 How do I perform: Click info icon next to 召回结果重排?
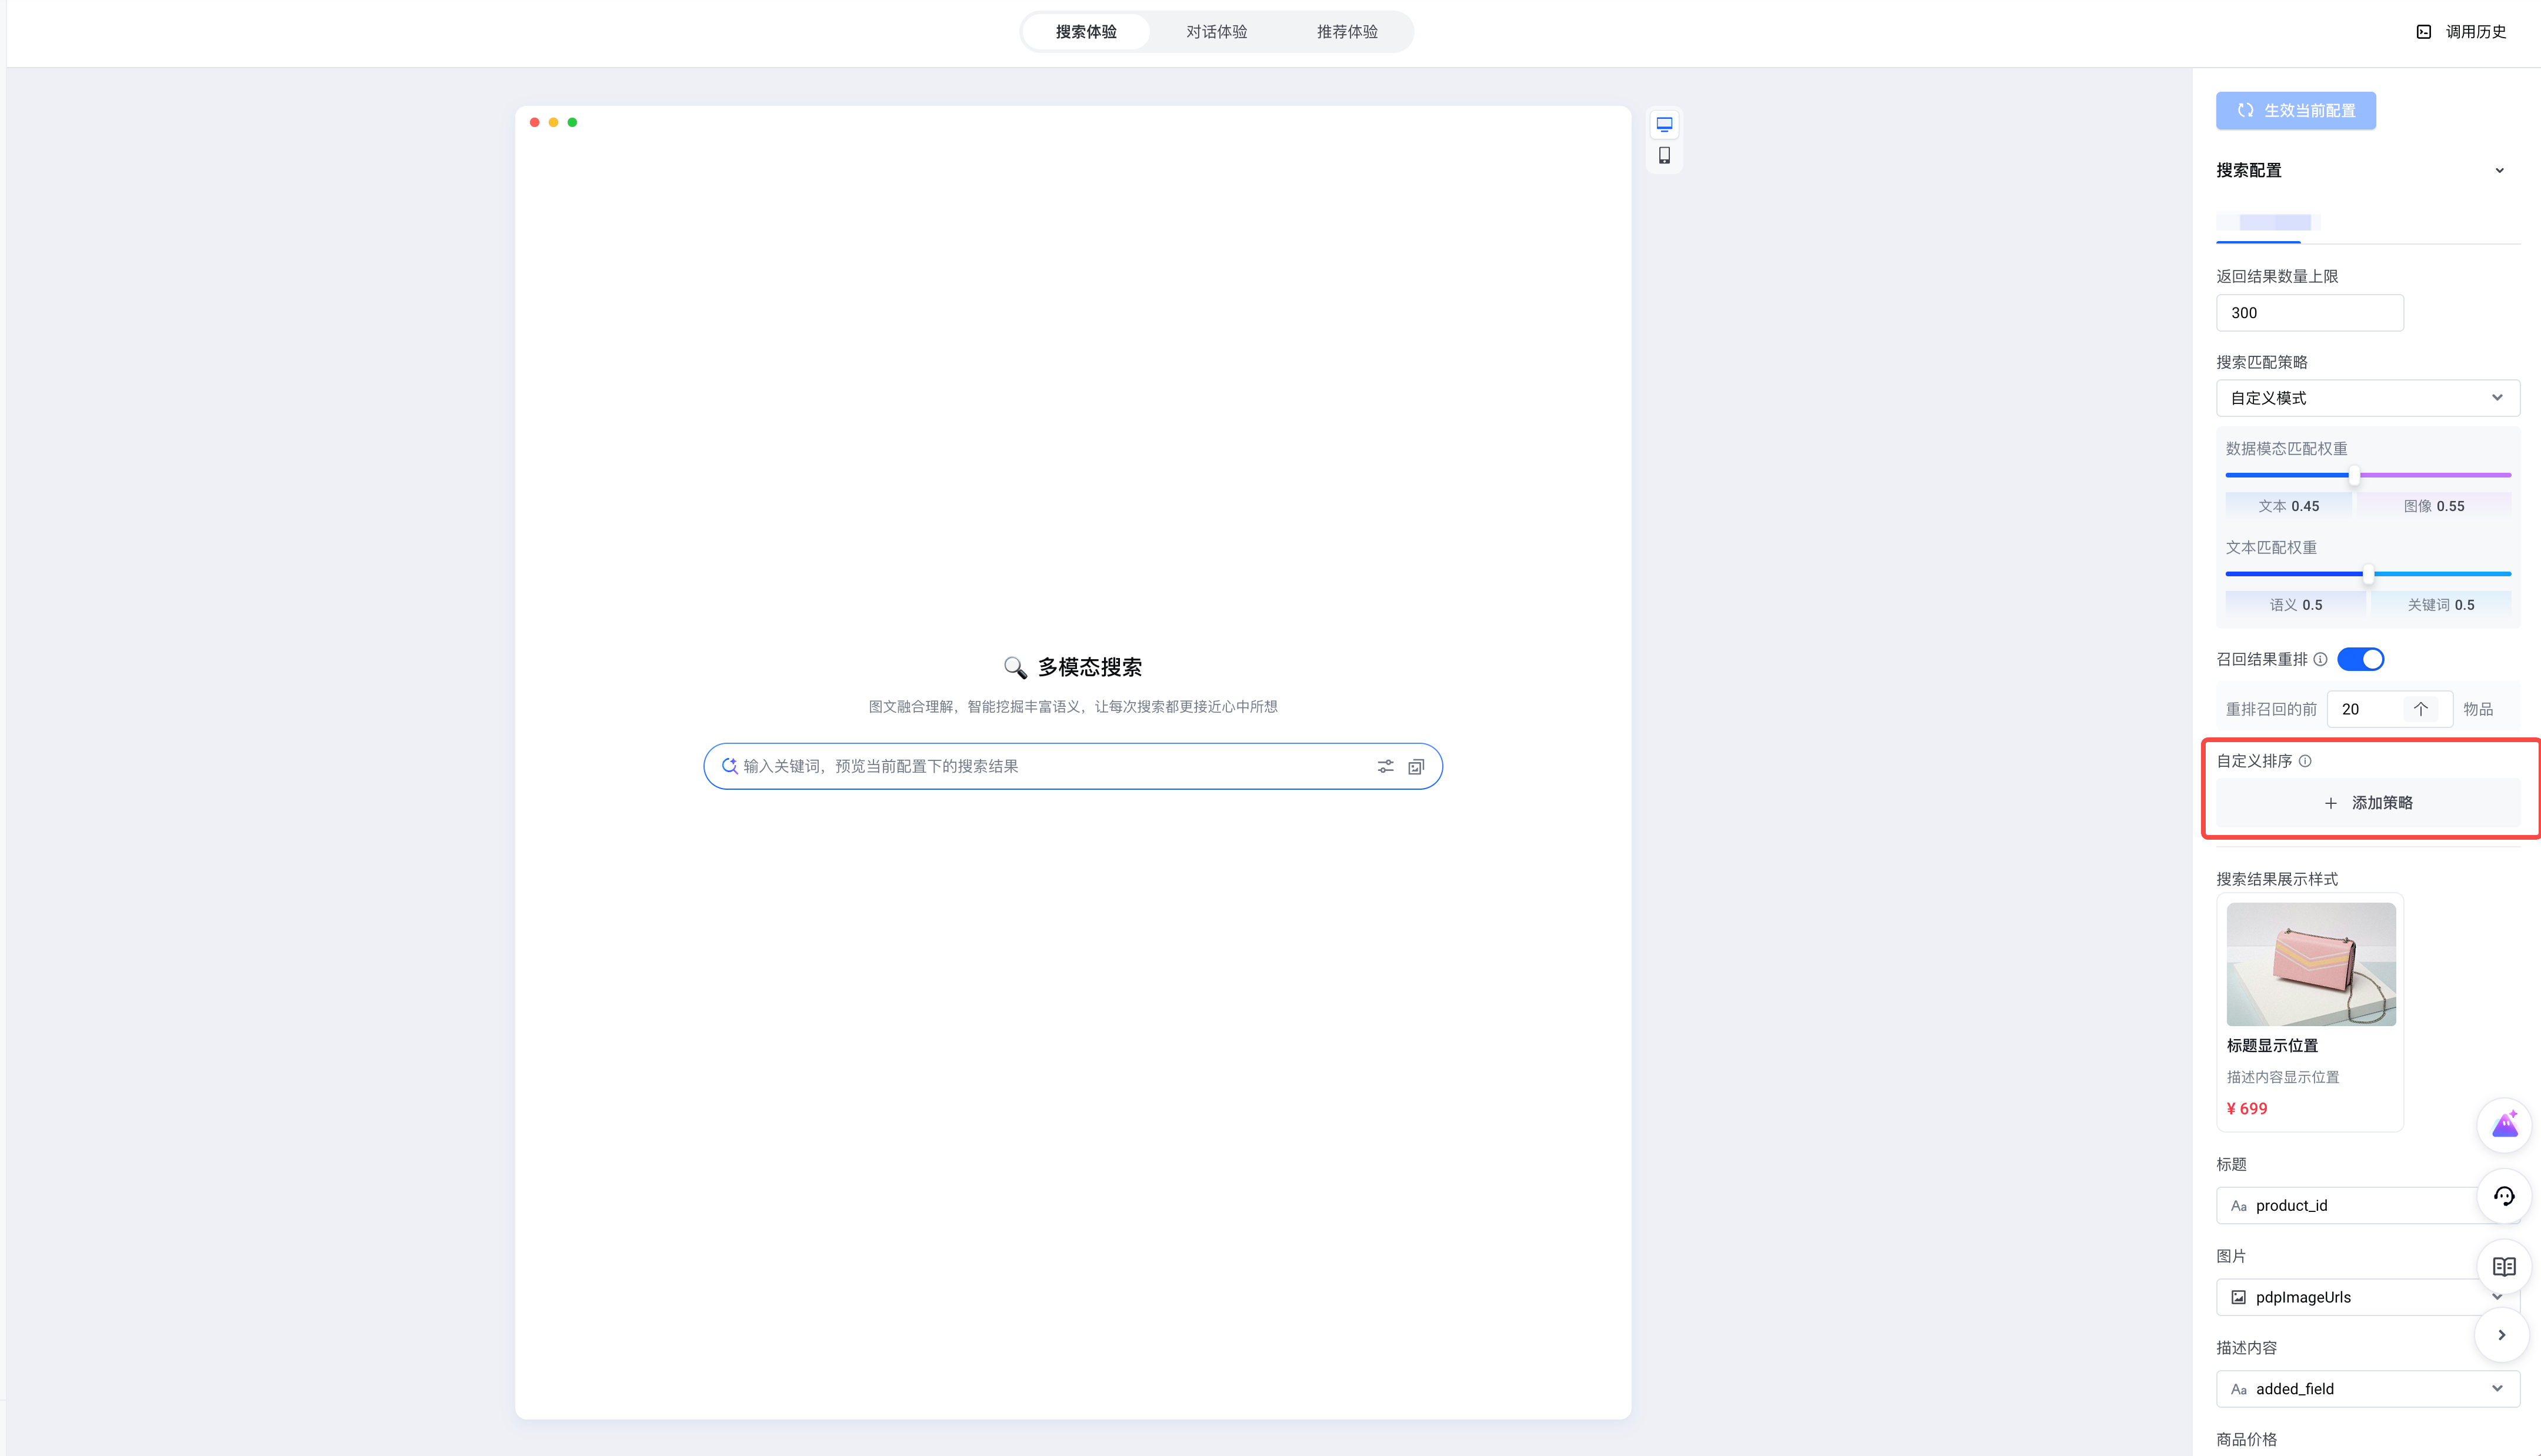[x=2320, y=660]
